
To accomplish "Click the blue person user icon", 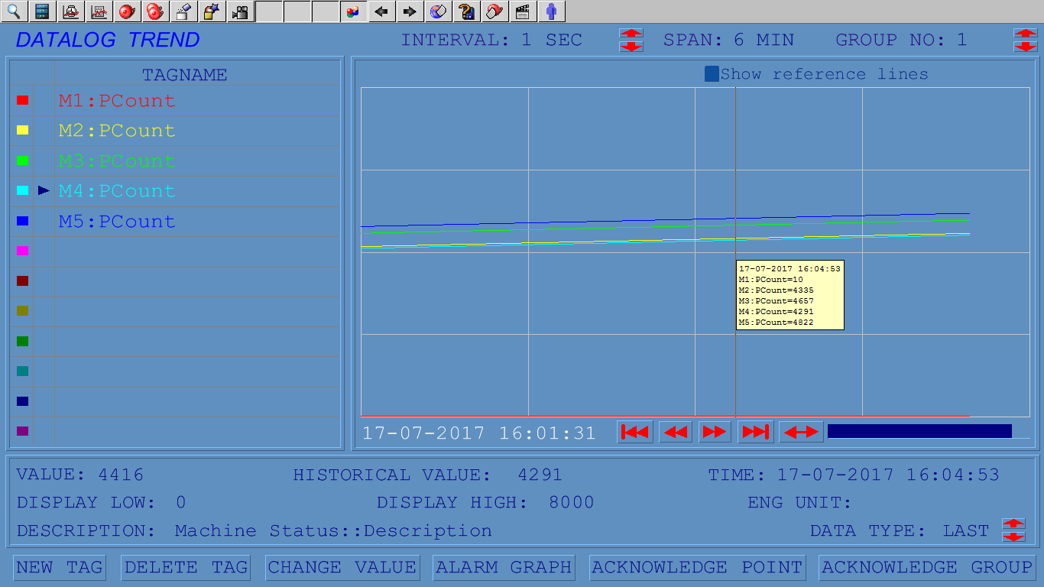I will tap(551, 11).
